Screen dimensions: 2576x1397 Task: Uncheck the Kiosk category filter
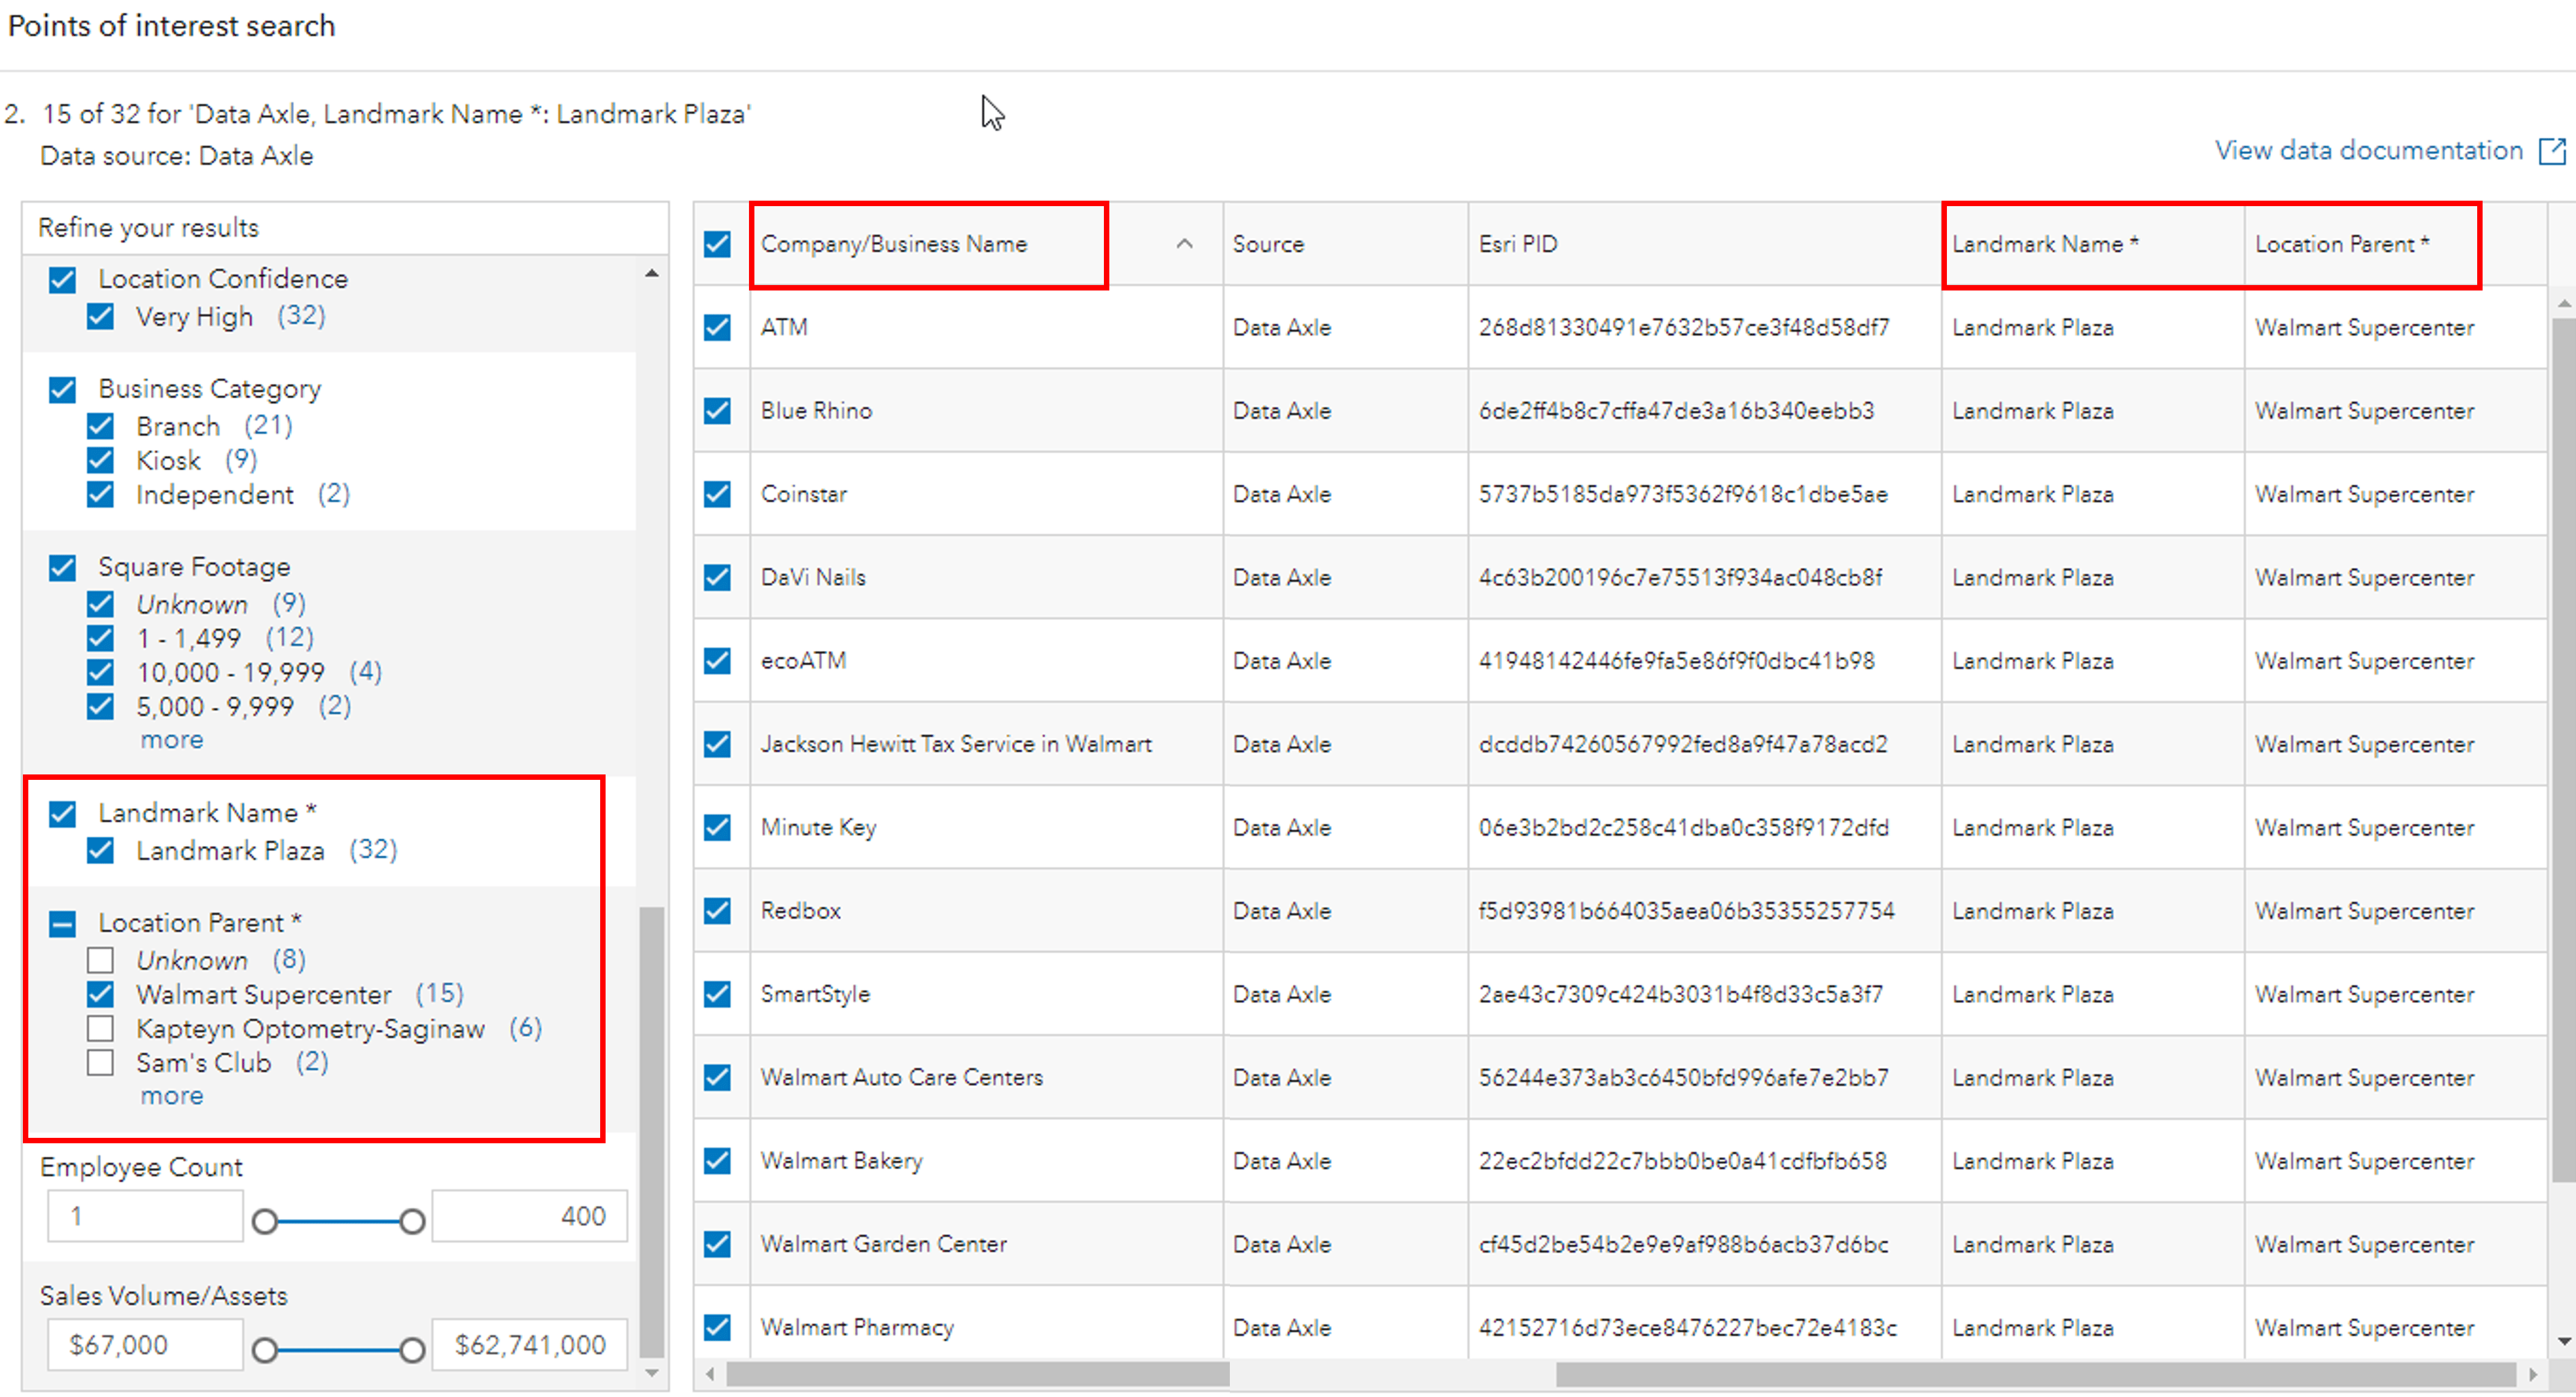tap(100, 460)
